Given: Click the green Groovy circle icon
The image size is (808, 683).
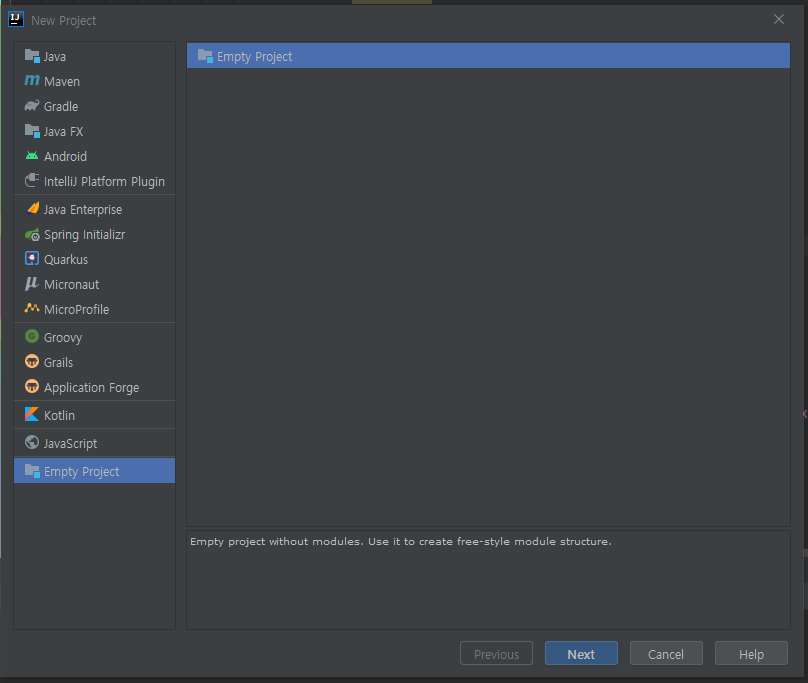Looking at the screenshot, I should (x=32, y=337).
